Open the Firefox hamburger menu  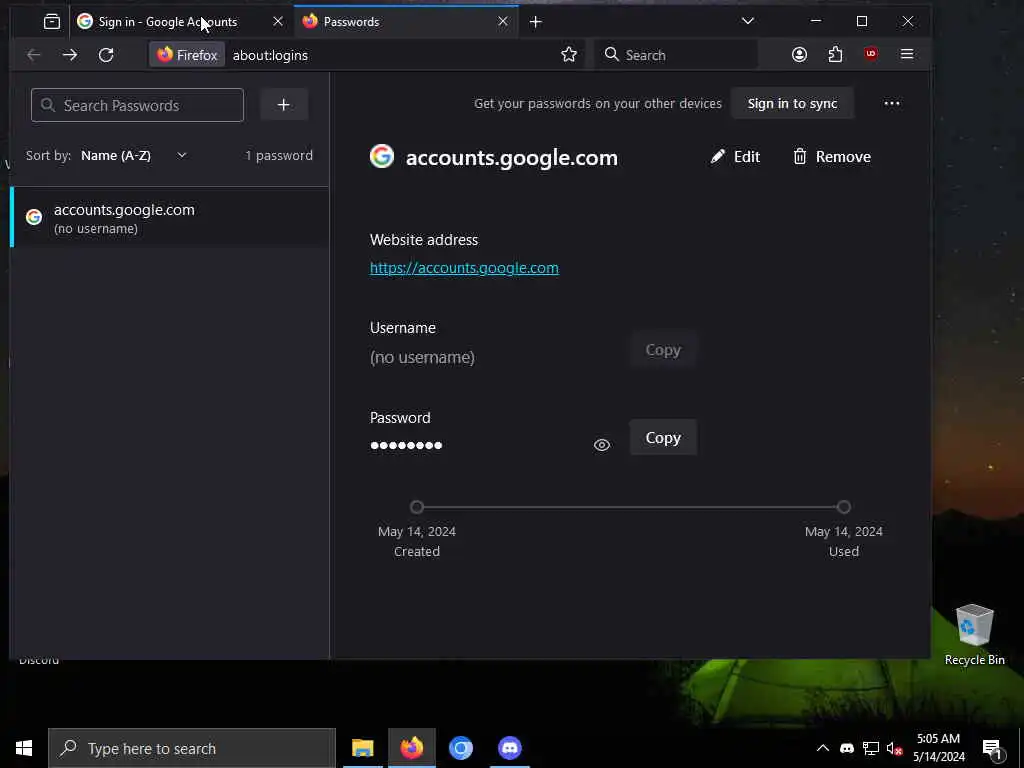pos(906,55)
